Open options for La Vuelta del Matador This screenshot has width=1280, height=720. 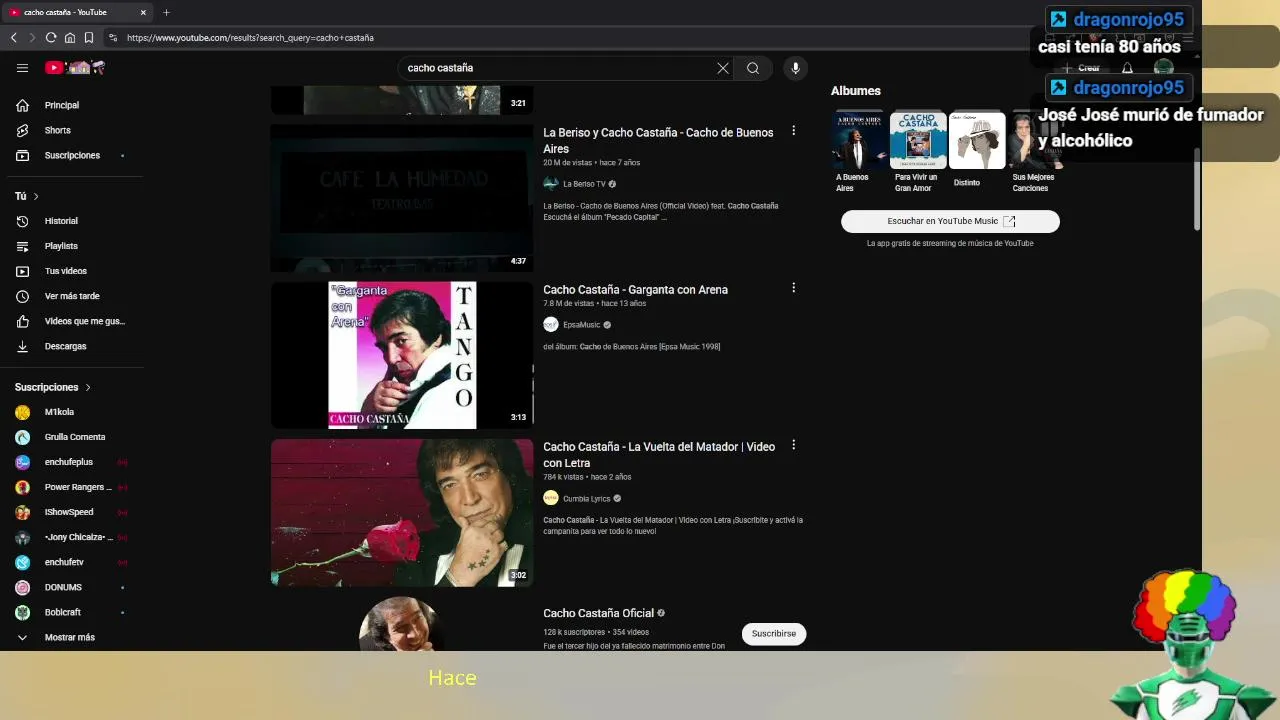[x=793, y=445]
